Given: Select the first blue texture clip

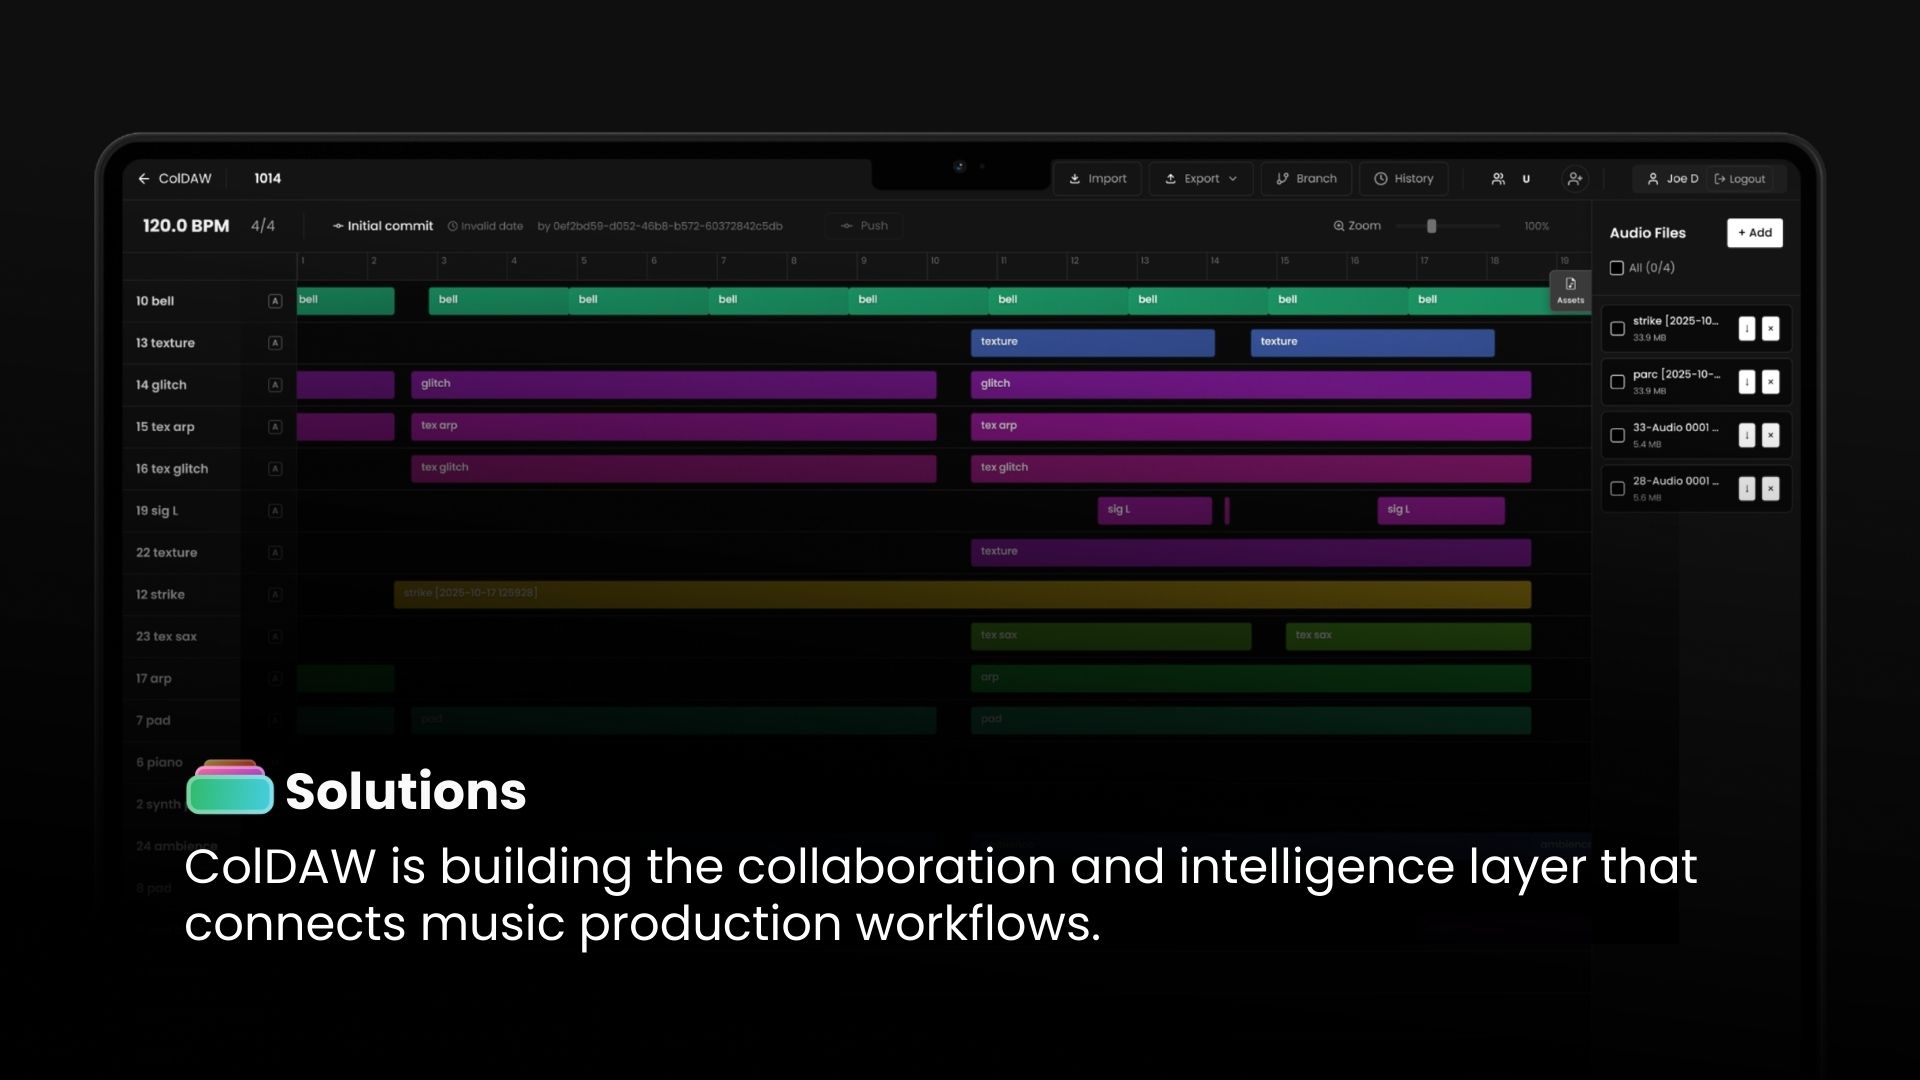Looking at the screenshot, I should (x=1093, y=343).
